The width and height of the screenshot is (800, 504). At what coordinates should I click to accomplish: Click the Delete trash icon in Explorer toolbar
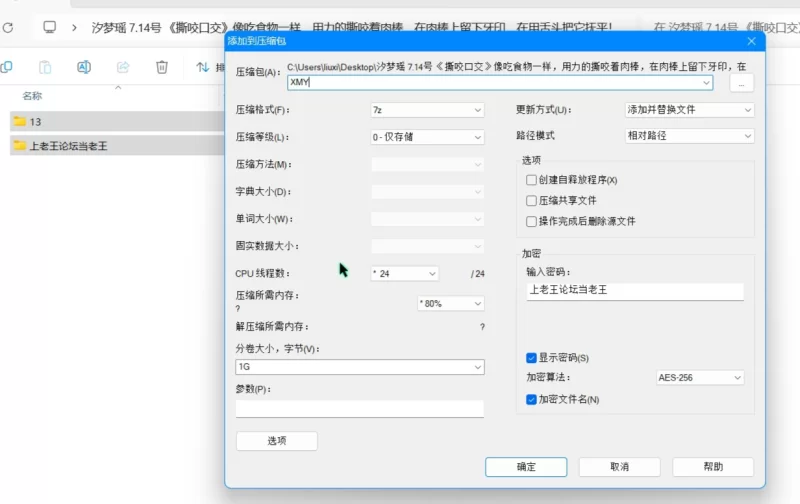tap(162, 67)
